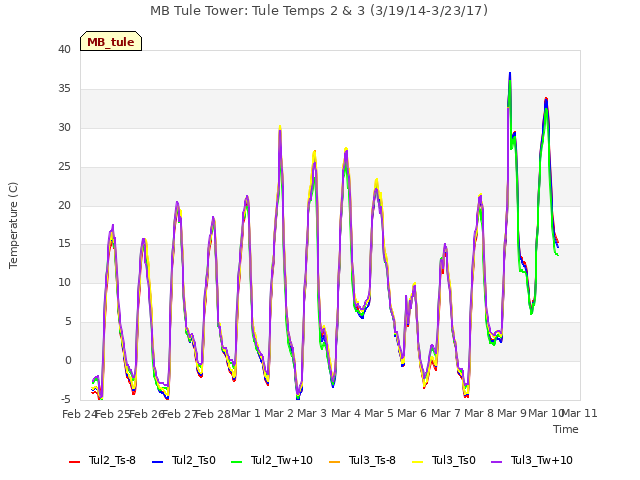
Task: Click the chart title text
Action: pyautogui.click(x=319, y=11)
